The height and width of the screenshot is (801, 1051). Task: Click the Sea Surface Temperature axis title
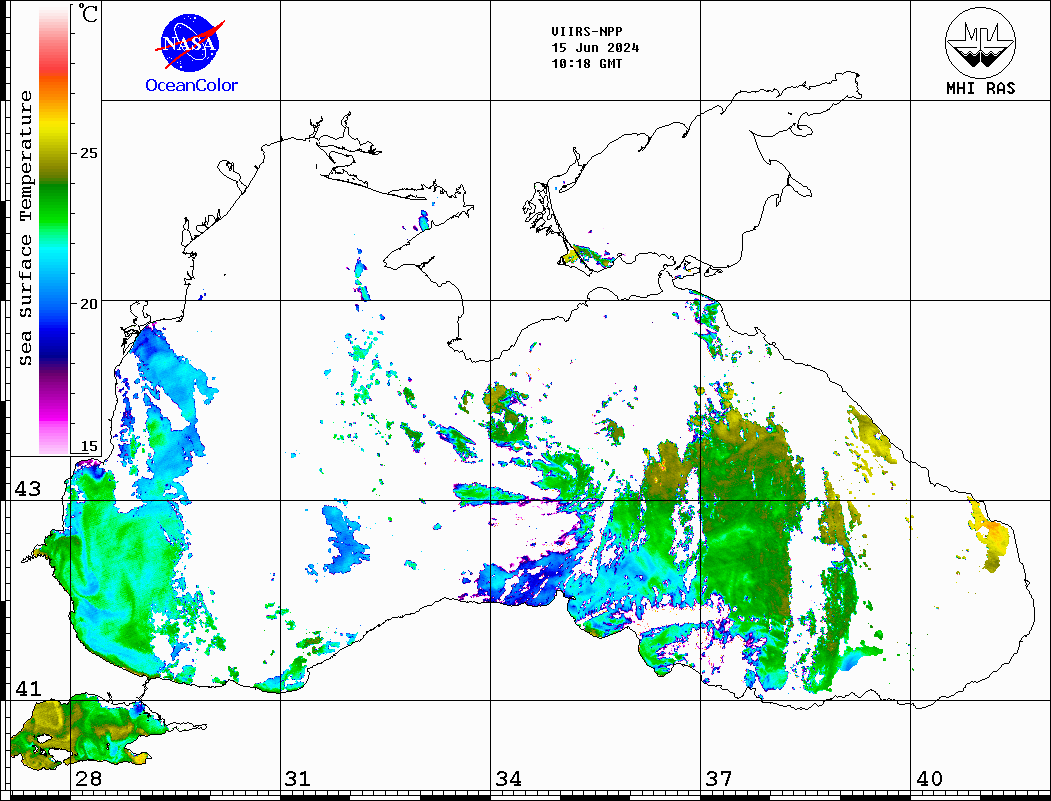coord(25,228)
